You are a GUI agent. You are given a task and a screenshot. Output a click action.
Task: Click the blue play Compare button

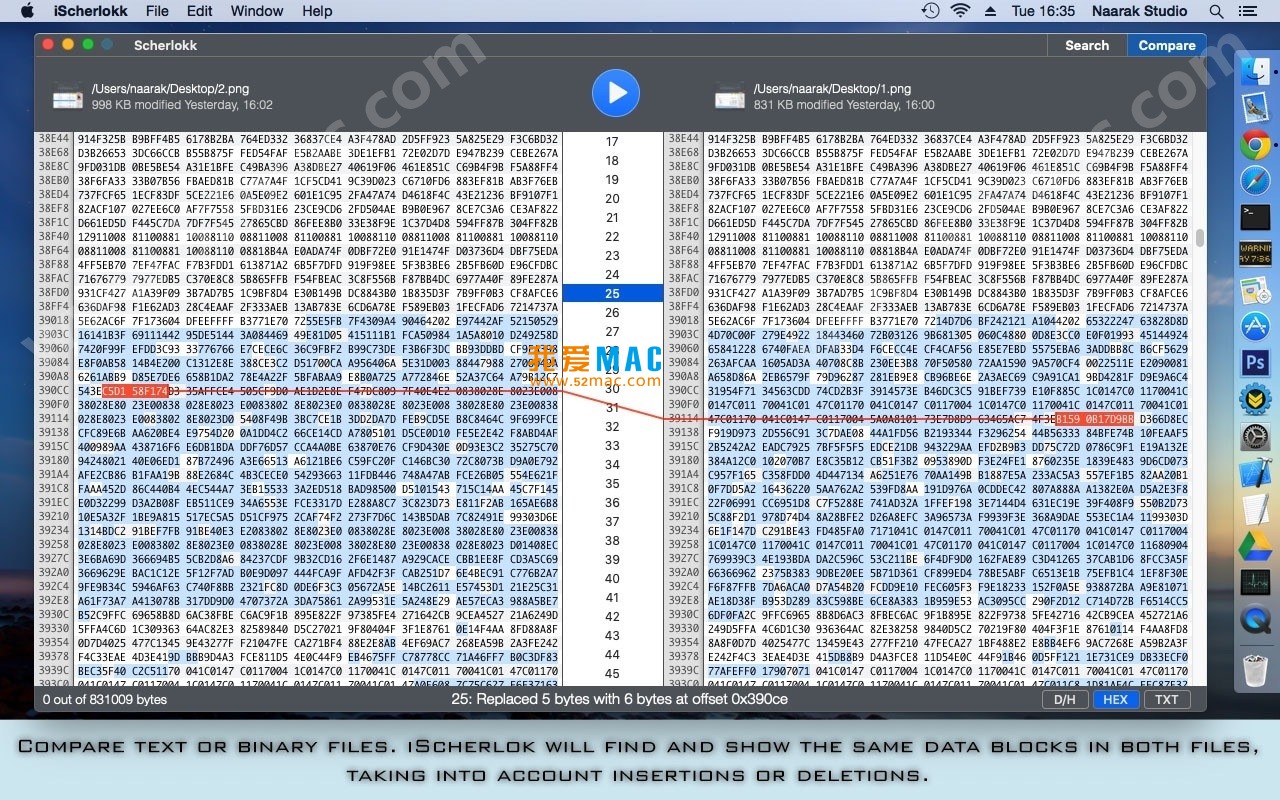click(616, 93)
